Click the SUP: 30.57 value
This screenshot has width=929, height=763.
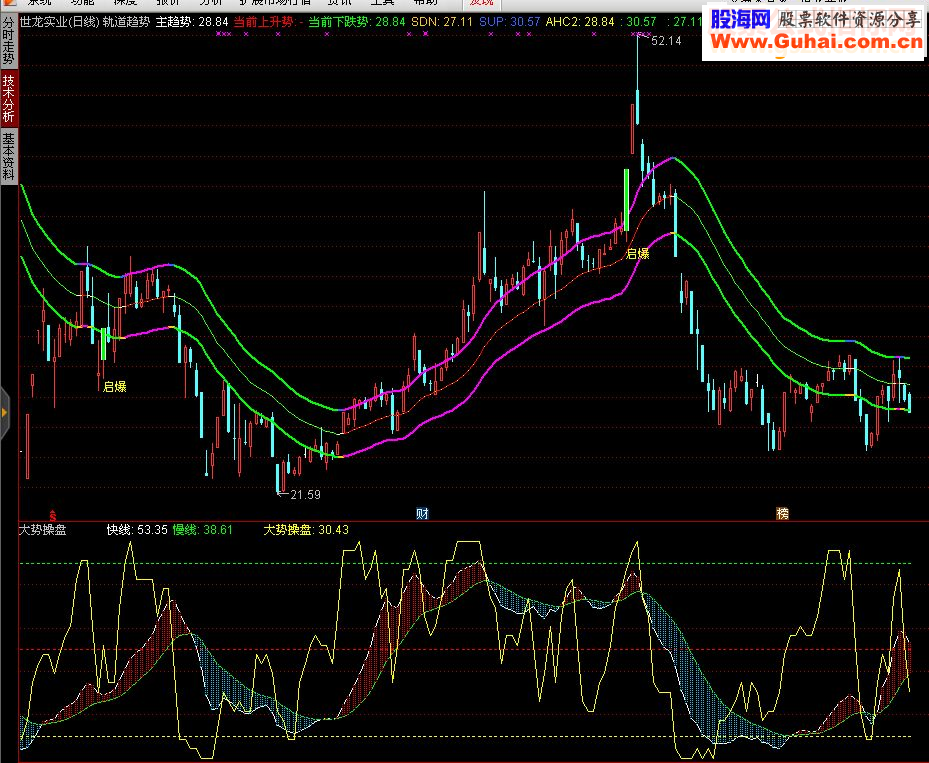(510, 23)
